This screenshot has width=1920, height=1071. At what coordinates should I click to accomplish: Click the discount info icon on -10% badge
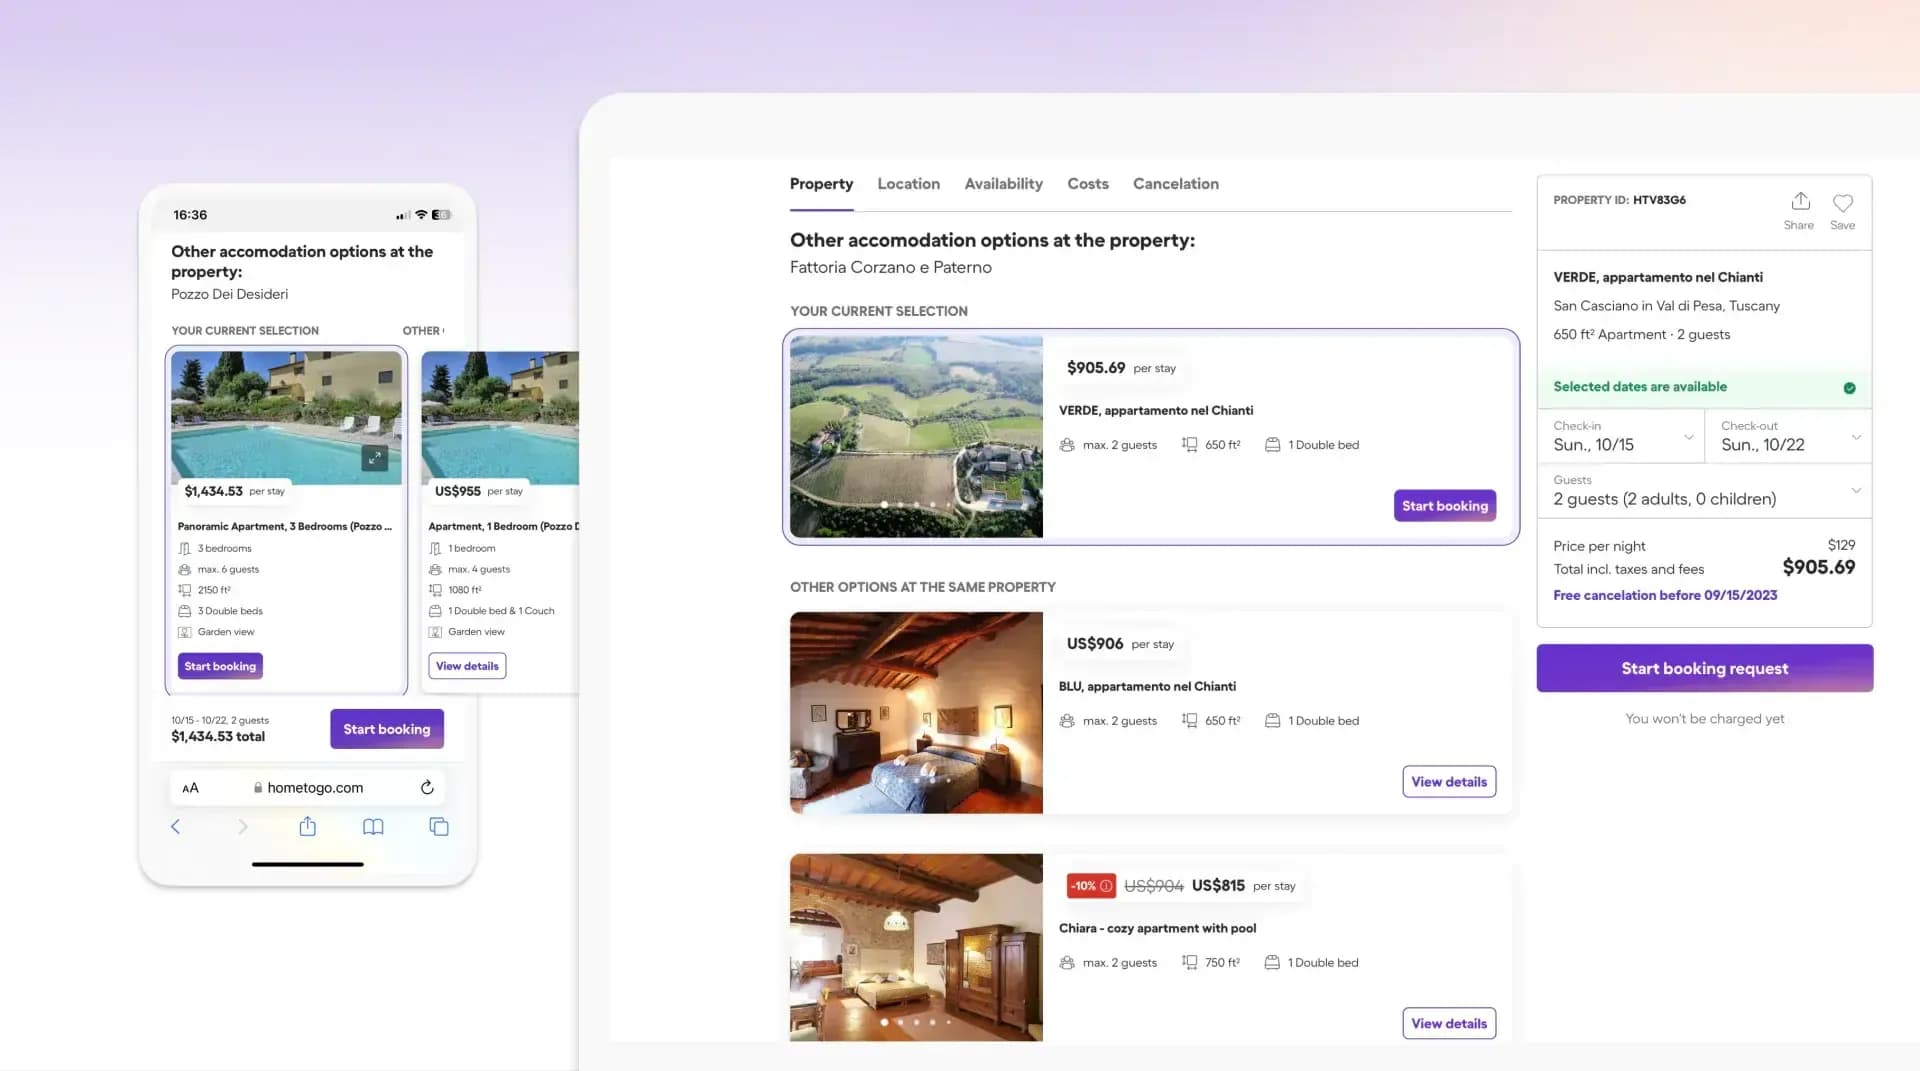tap(1106, 886)
